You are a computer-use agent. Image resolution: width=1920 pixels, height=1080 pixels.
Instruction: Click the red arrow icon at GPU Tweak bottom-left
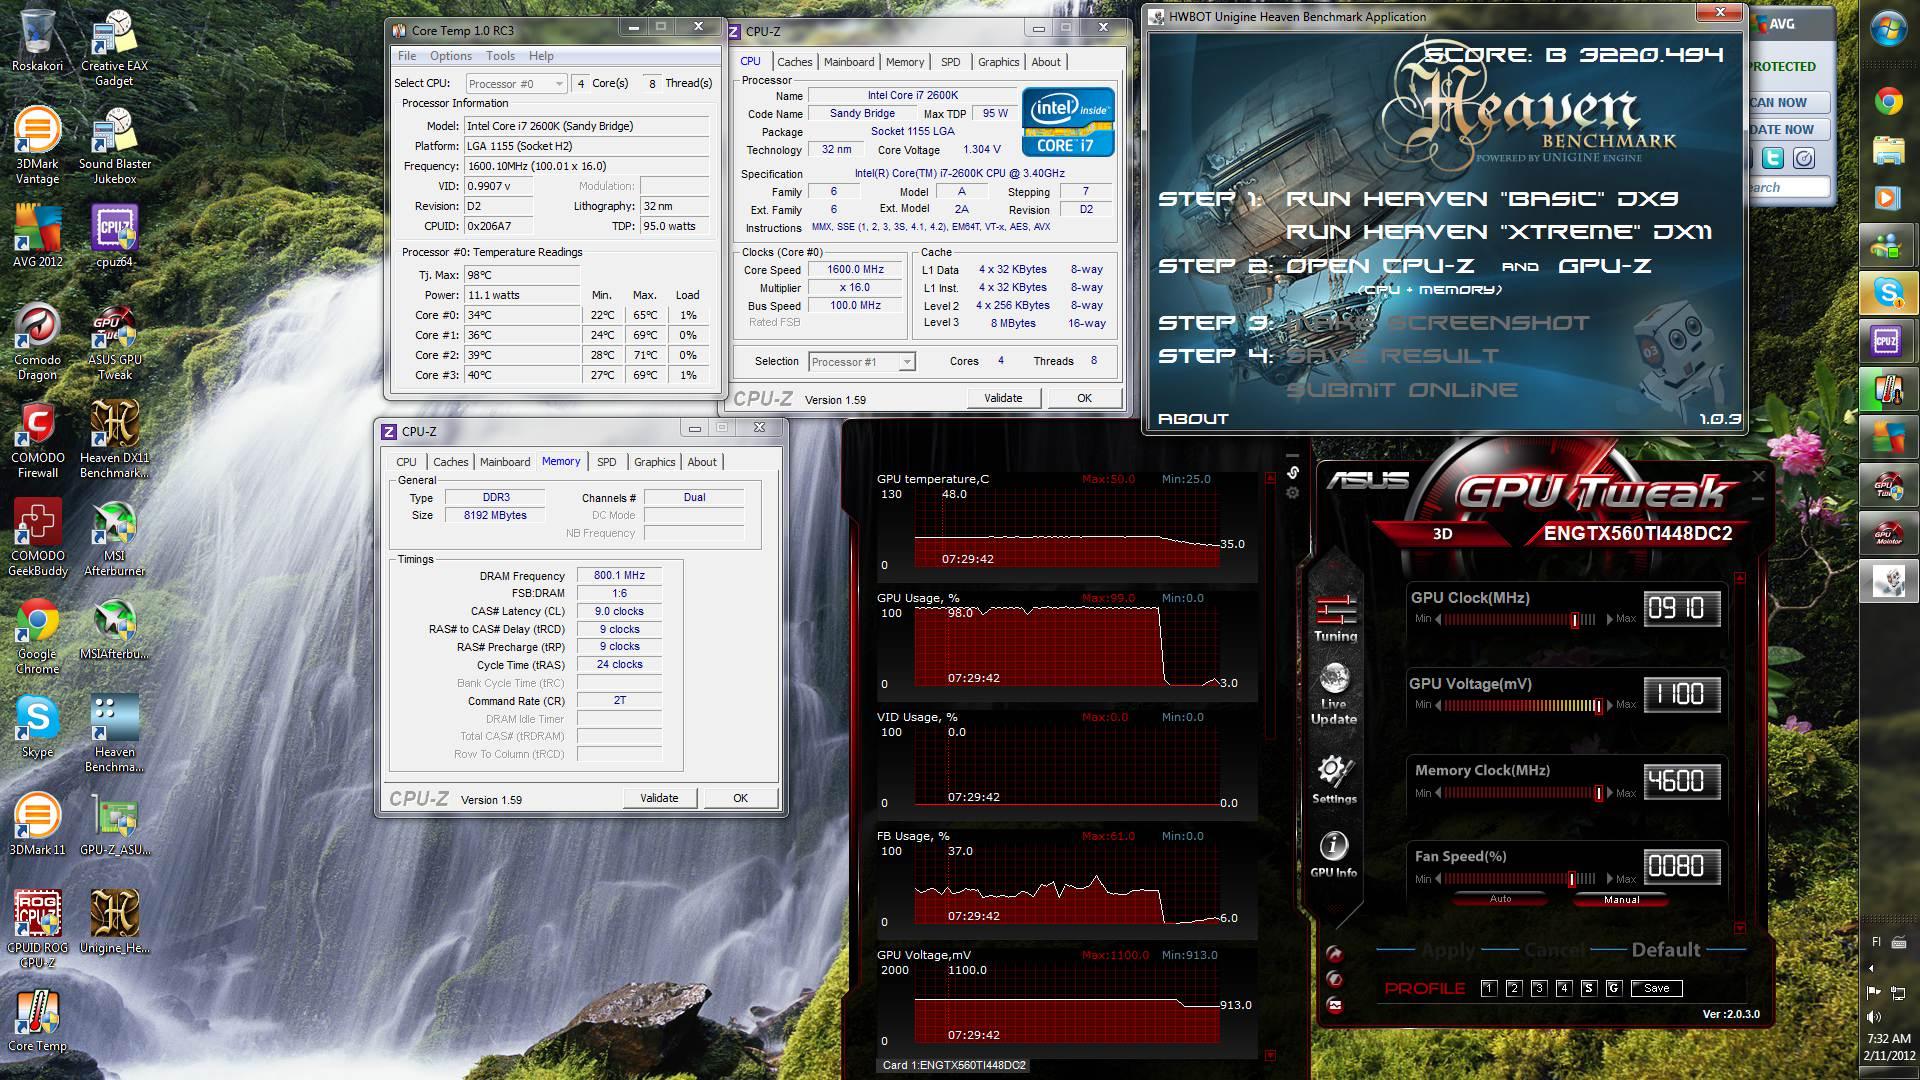(1334, 954)
